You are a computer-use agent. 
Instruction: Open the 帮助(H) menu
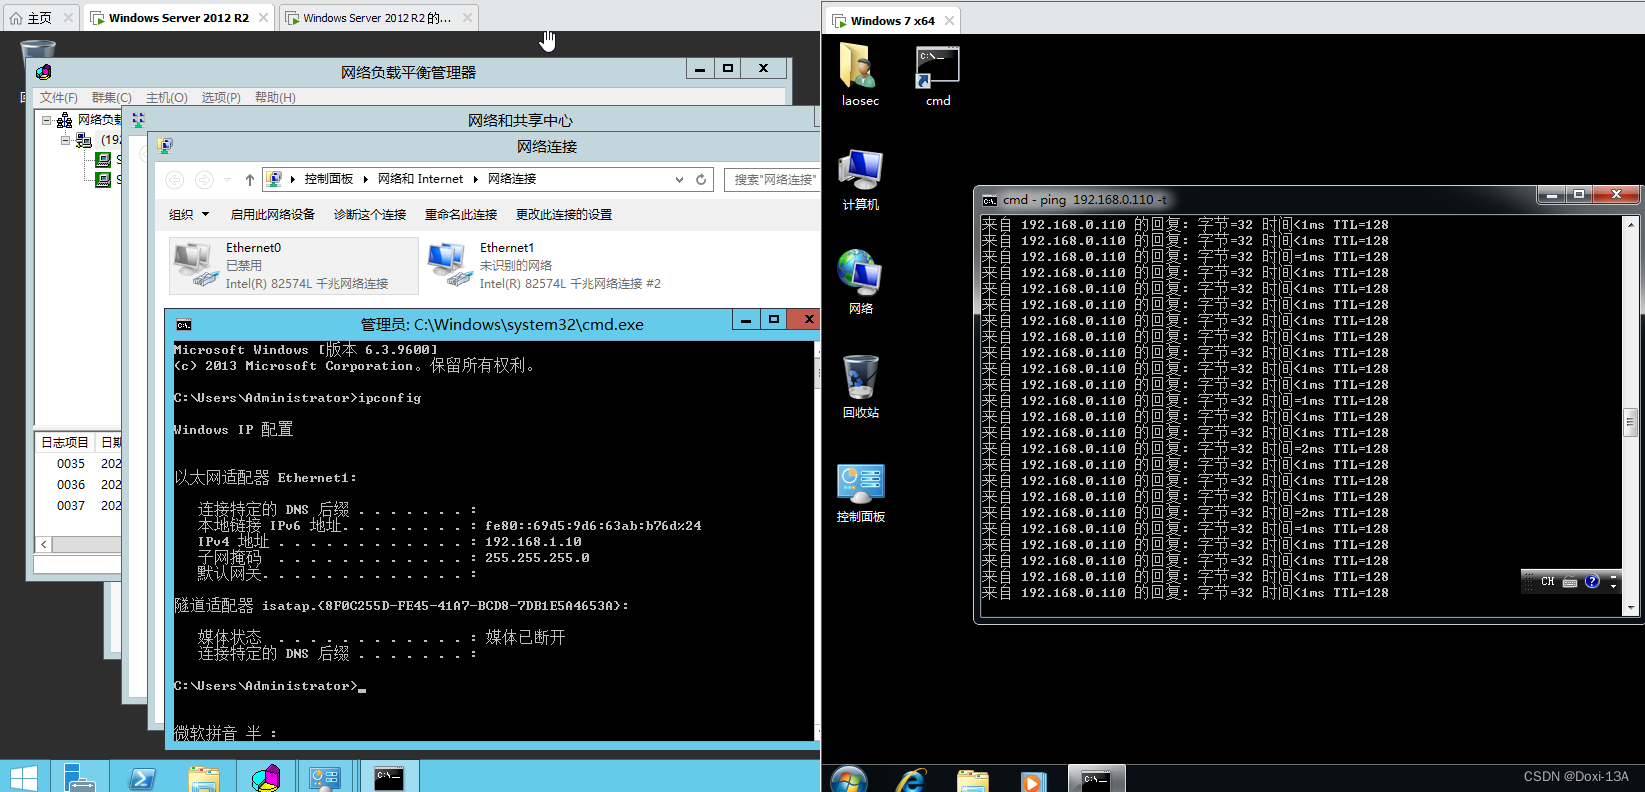click(275, 98)
